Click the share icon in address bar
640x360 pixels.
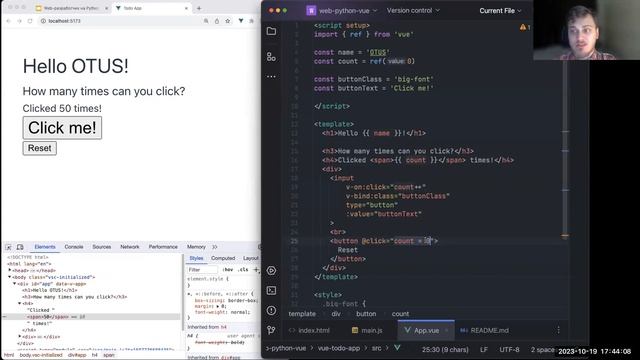click(217, 21)
